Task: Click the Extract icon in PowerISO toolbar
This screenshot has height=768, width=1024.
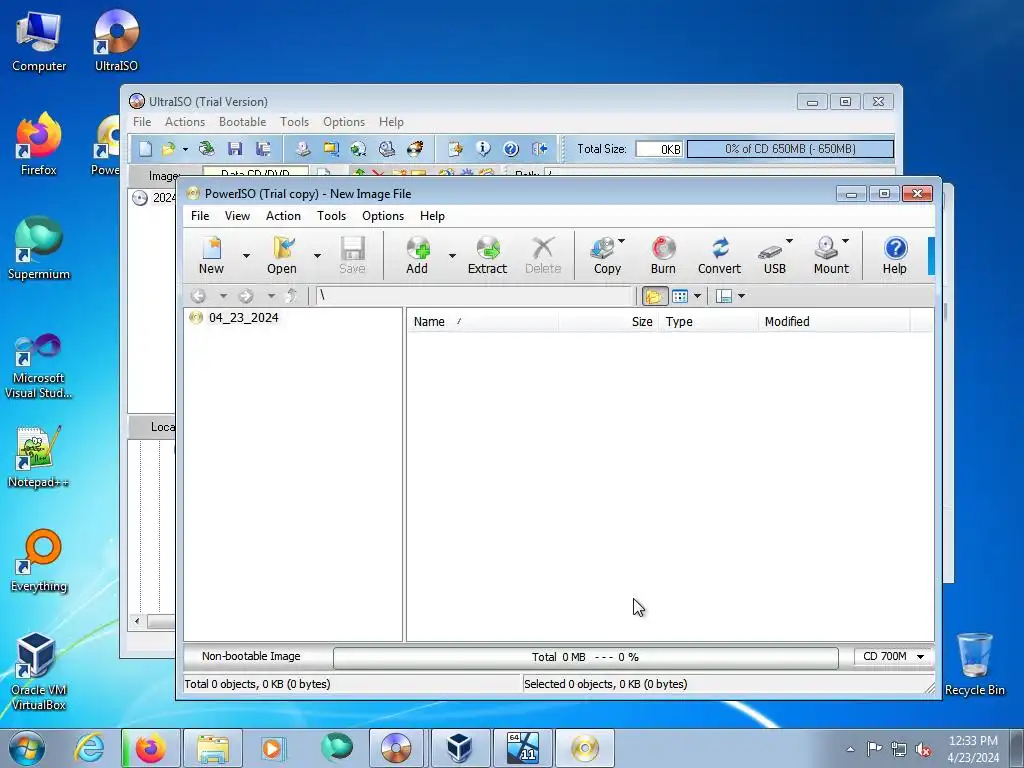Action: click(487, 255)
